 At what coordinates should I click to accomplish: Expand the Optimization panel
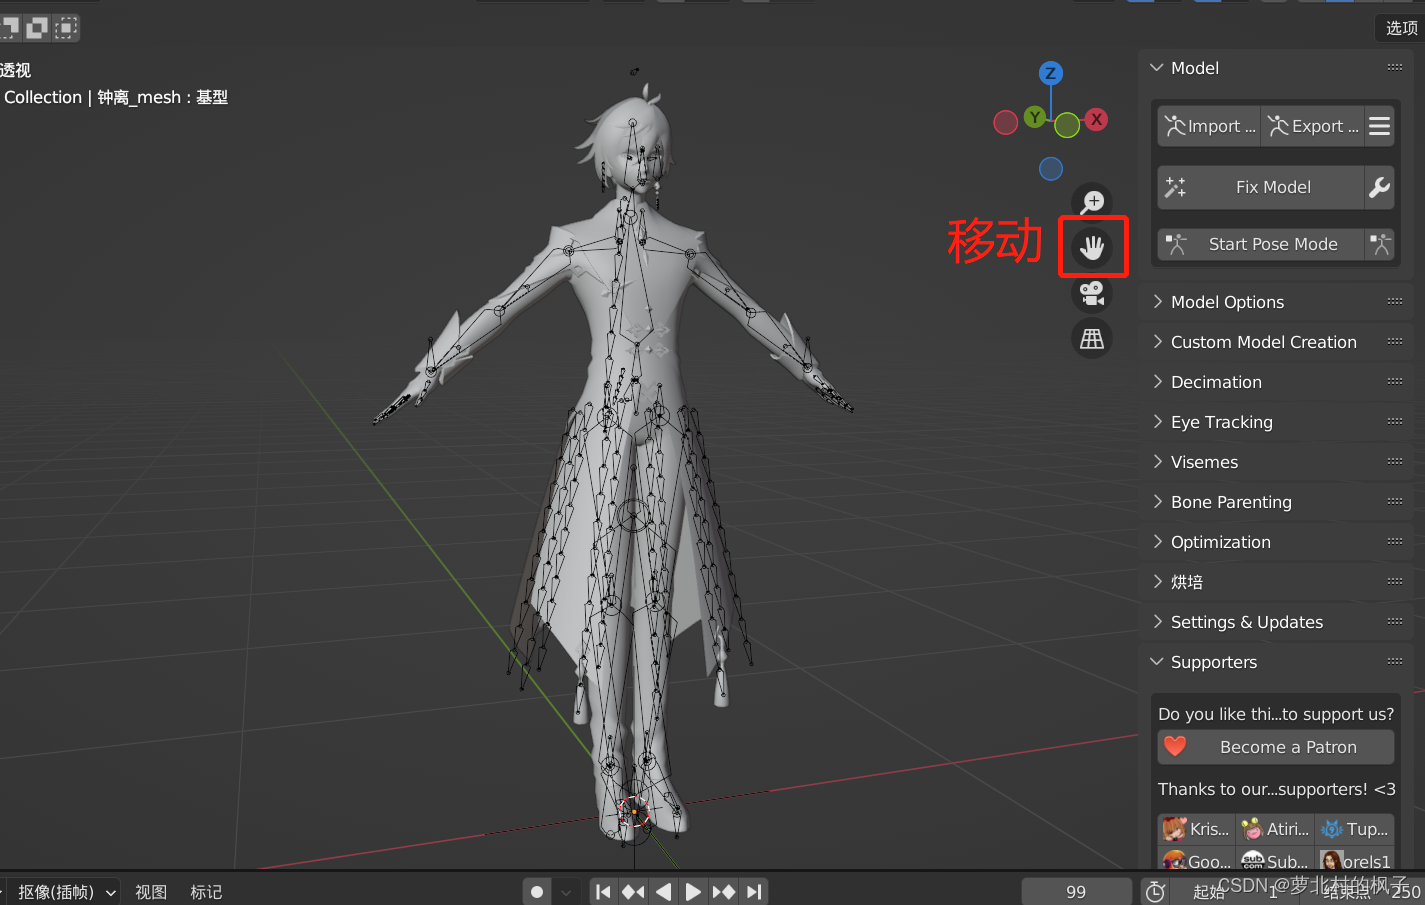point(1158,542)
